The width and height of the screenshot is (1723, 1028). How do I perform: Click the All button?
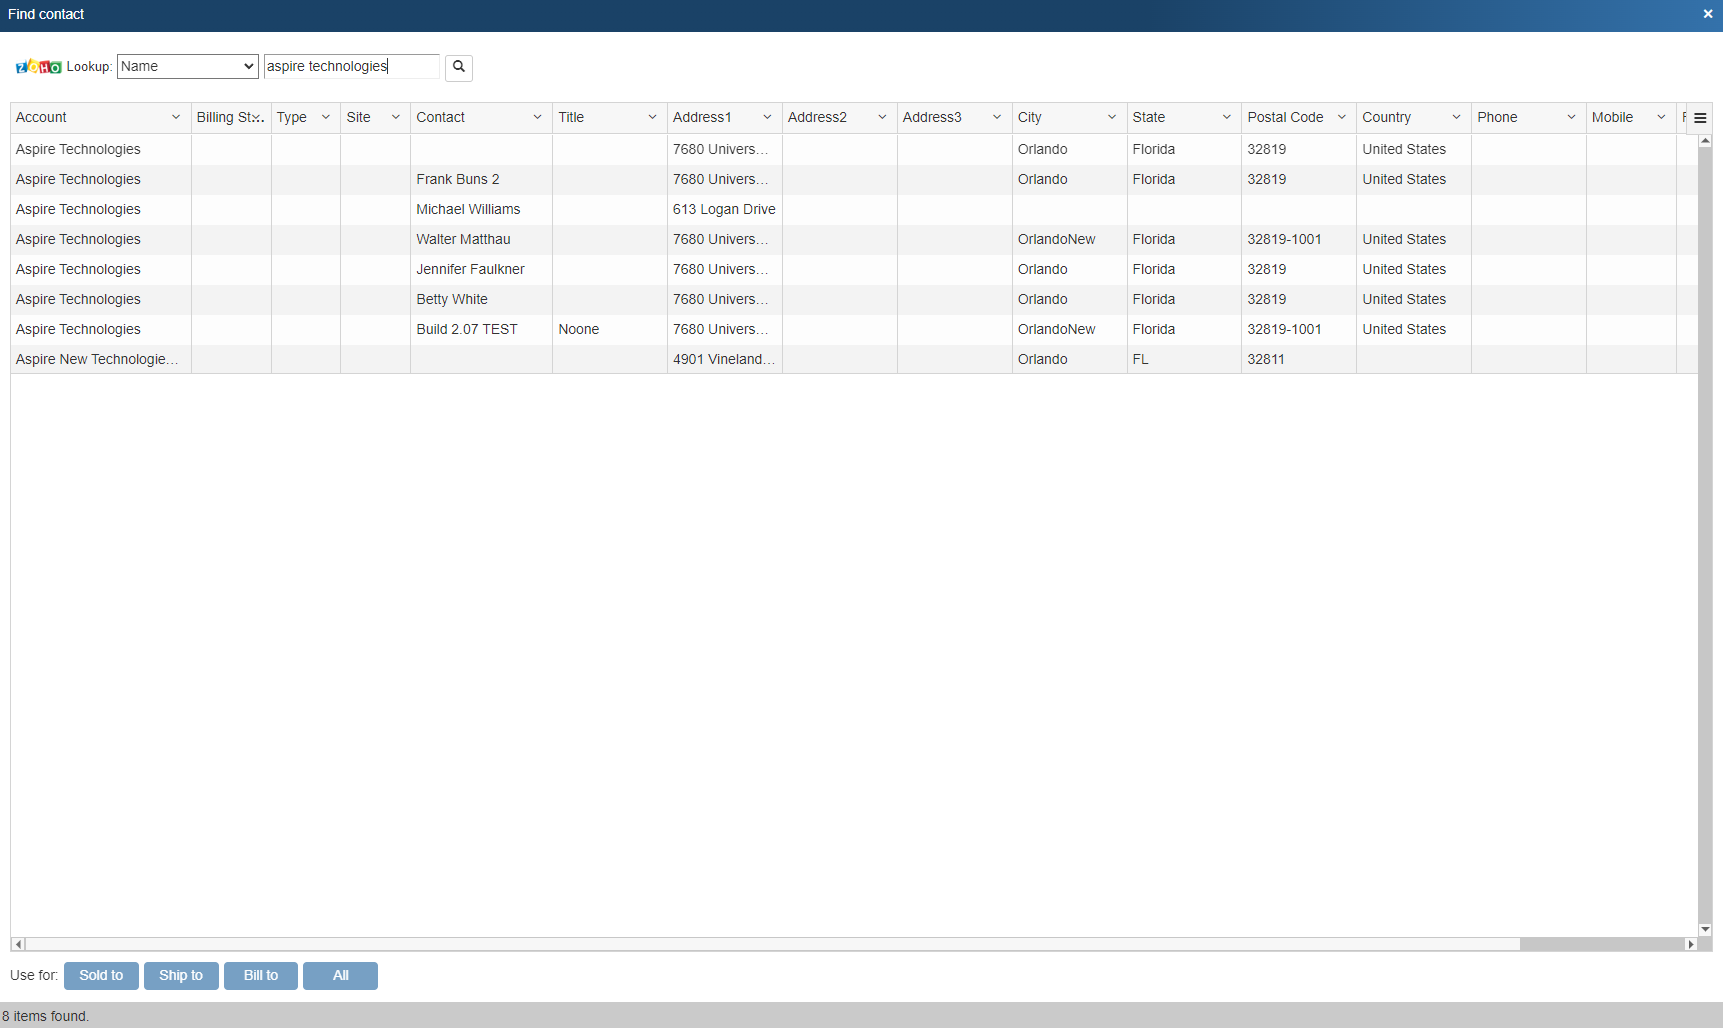[340, 976]
